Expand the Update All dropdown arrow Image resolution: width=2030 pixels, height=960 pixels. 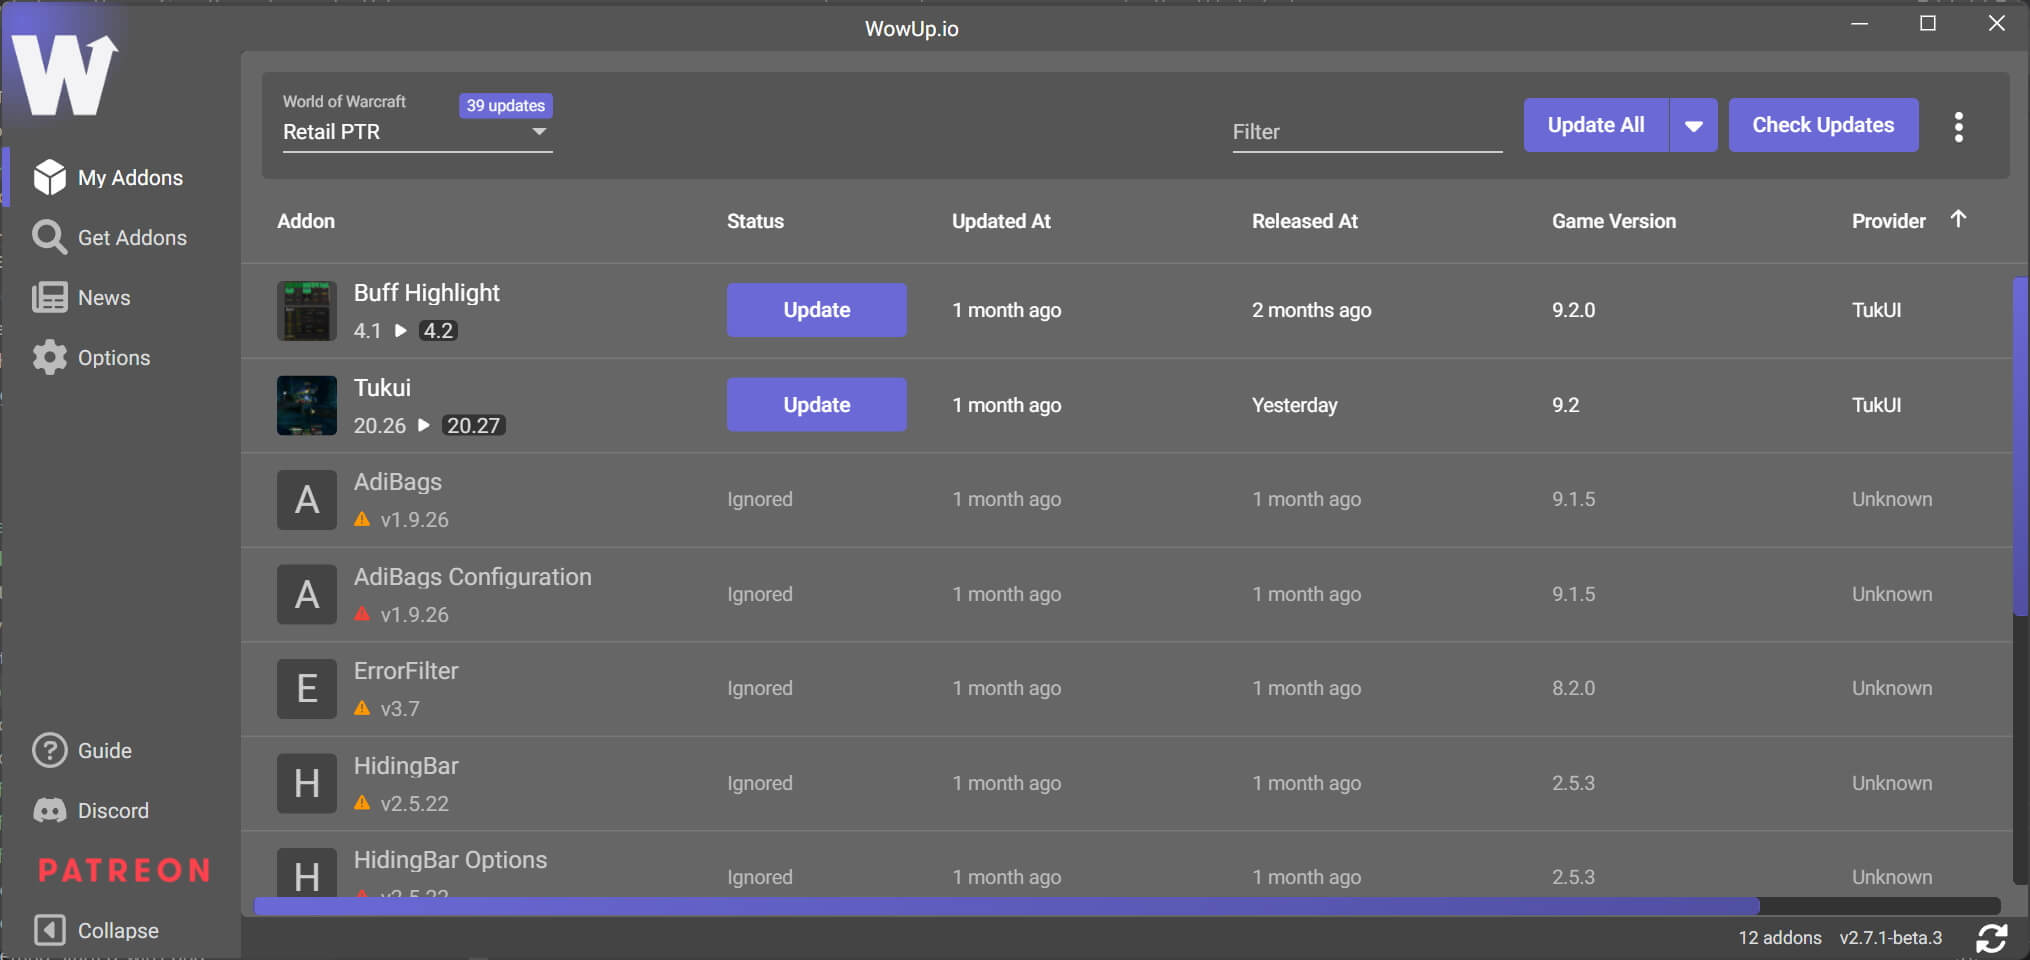(x=1693, y=125)
